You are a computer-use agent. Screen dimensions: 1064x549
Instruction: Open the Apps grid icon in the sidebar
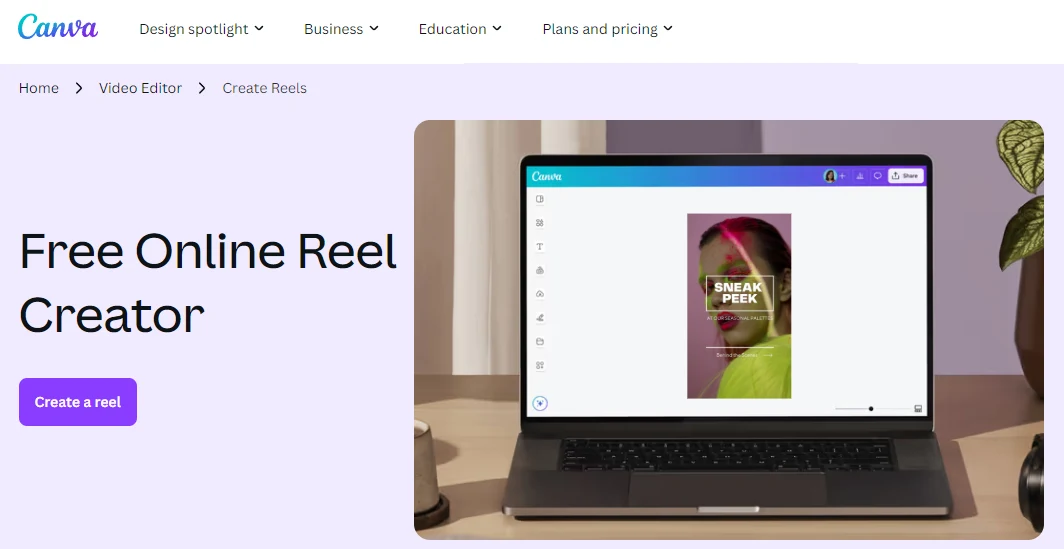pyautogui.click(x=539, y=365)
